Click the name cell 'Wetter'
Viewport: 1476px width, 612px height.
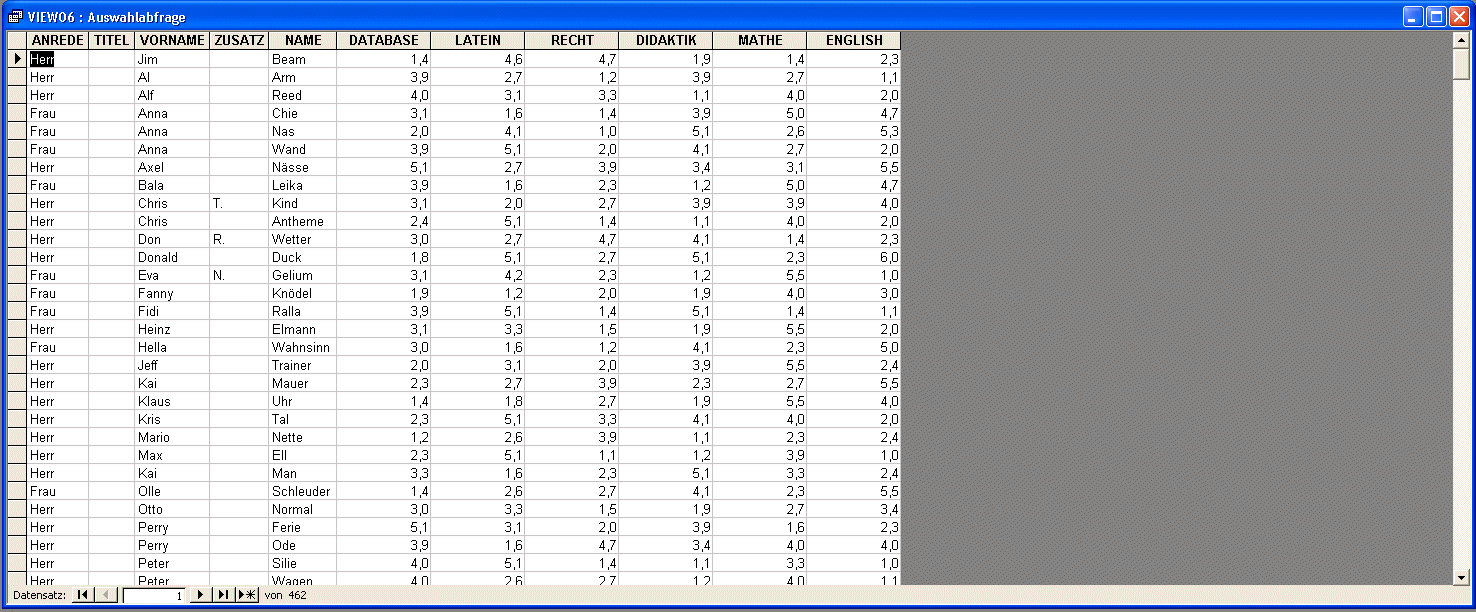point(303,239)
